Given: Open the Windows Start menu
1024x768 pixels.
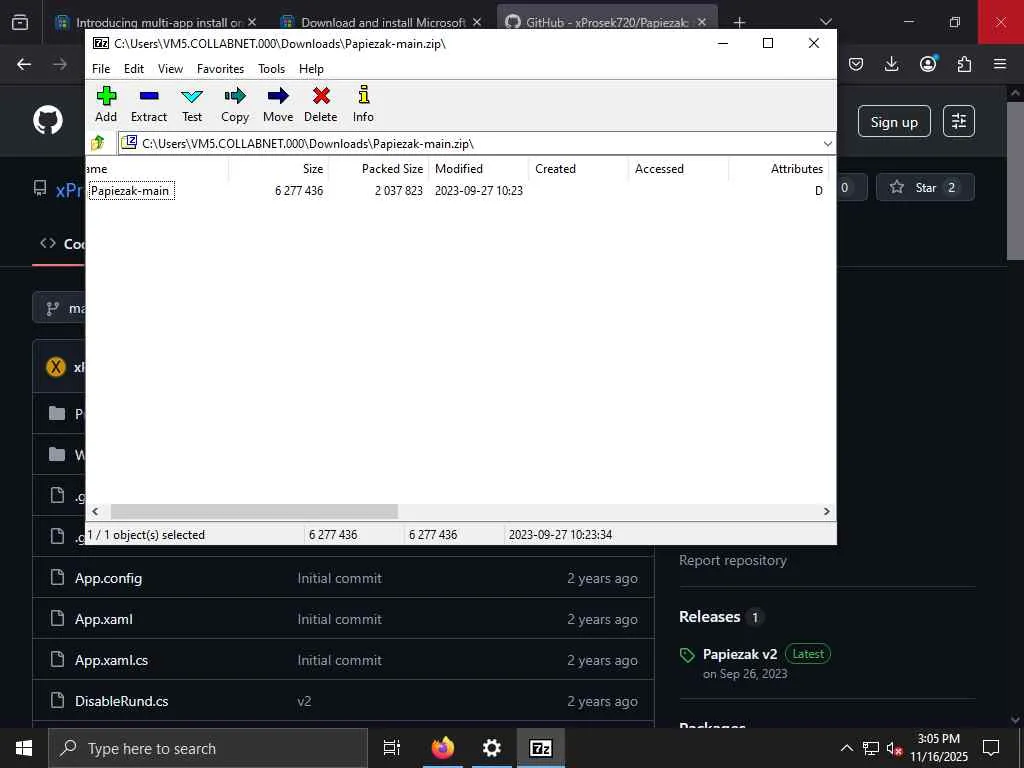Looking at the screenshot, I should pos(24,748).
